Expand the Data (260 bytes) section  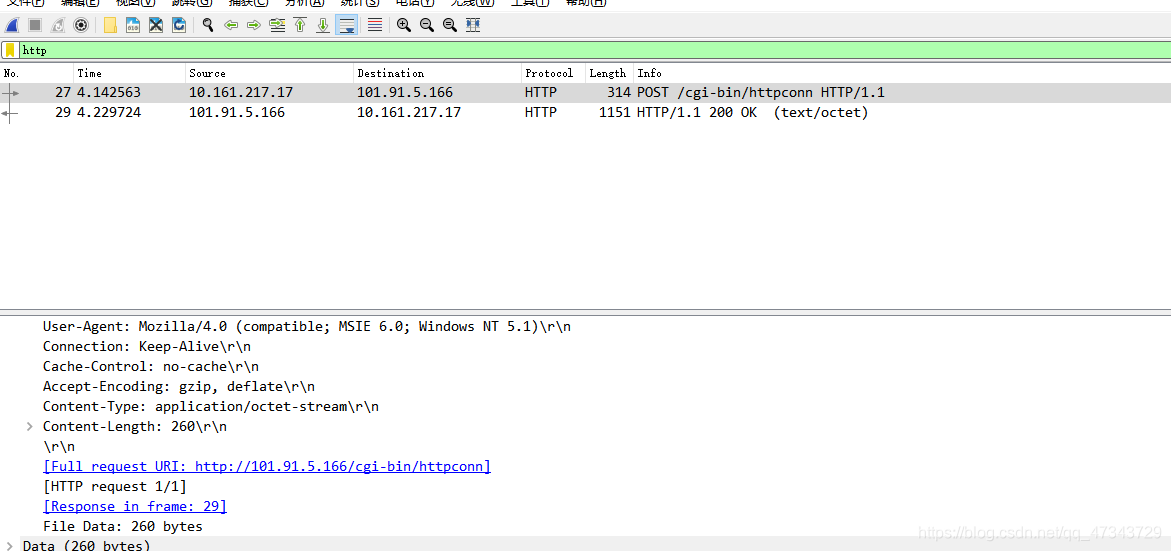point(9,546)
